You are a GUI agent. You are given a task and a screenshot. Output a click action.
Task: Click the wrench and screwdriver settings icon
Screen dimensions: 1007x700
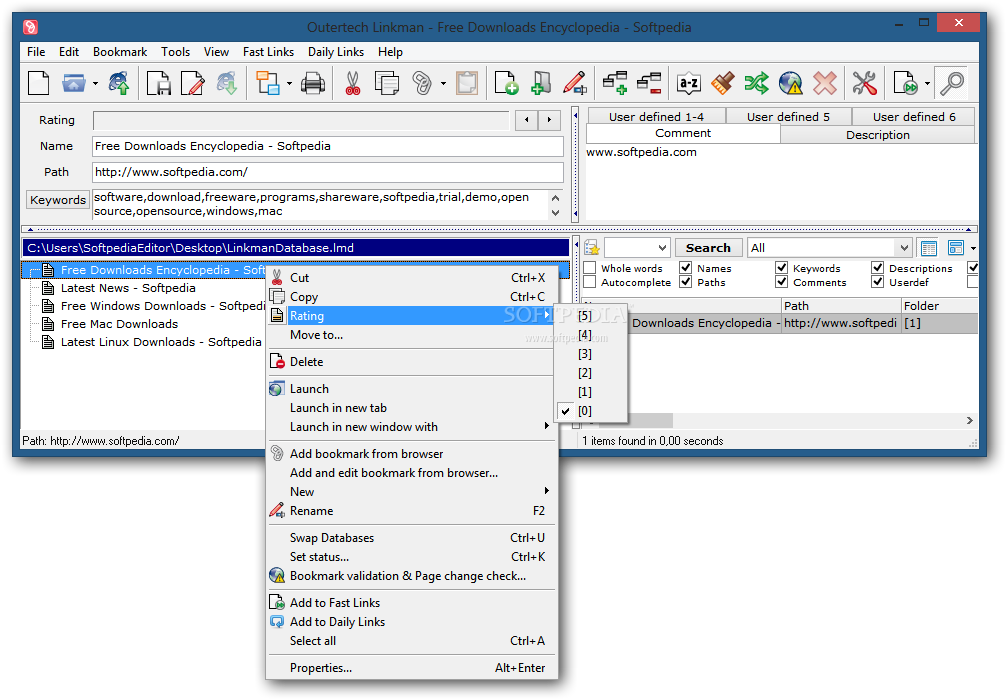pyautogui.click(x=864, y=83)
